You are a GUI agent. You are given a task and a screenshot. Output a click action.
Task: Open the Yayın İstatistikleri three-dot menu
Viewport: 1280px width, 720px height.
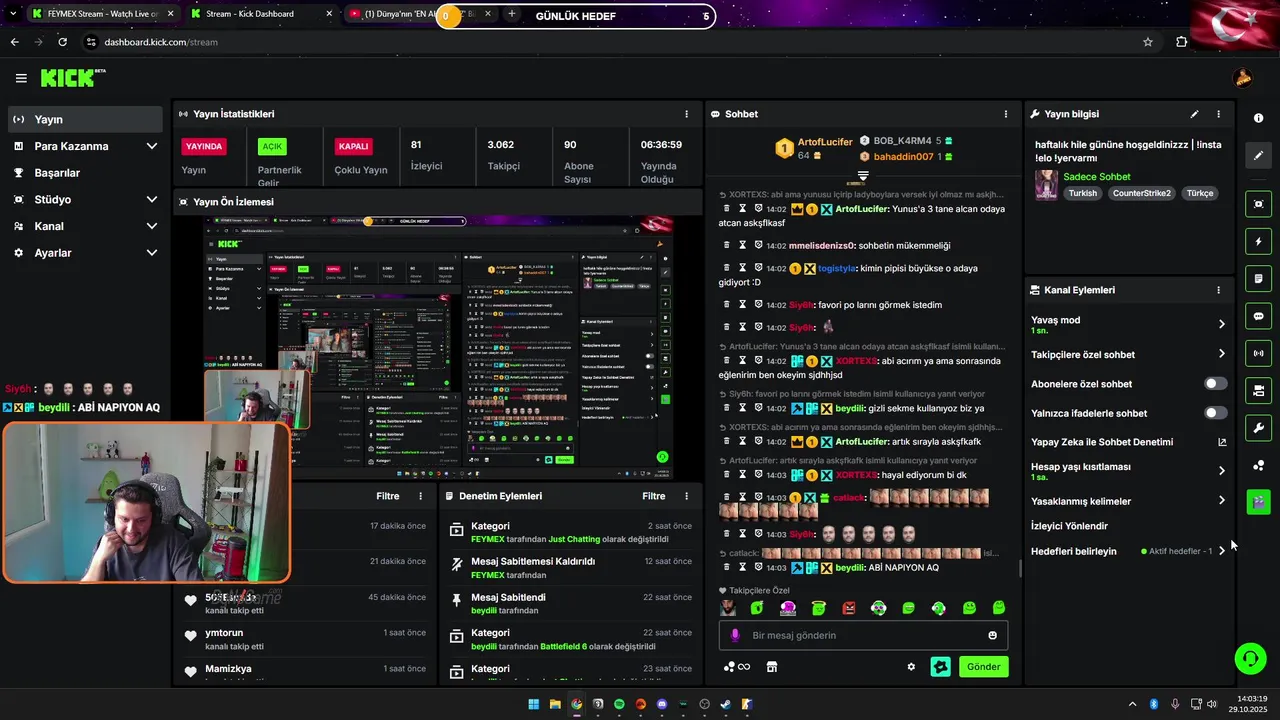click(x=686, y=114)
